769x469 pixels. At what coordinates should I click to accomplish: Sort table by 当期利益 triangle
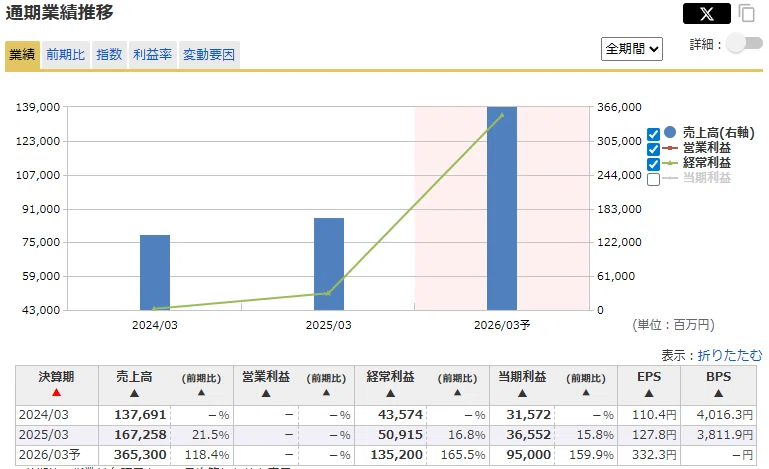(522, 393)
